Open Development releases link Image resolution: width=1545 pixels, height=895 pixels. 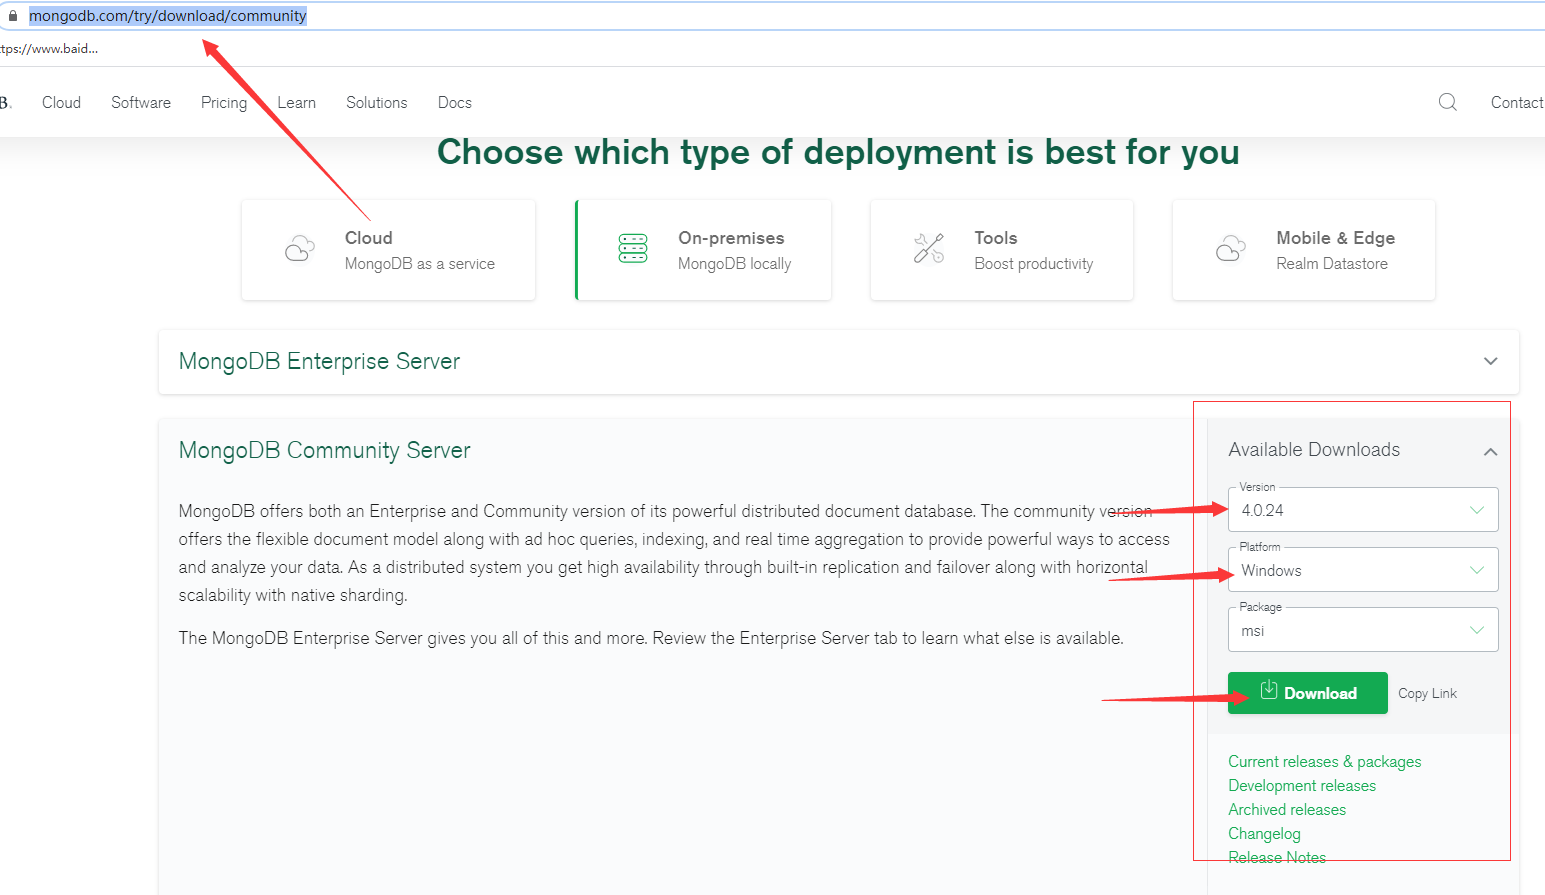pos(1302,786)
